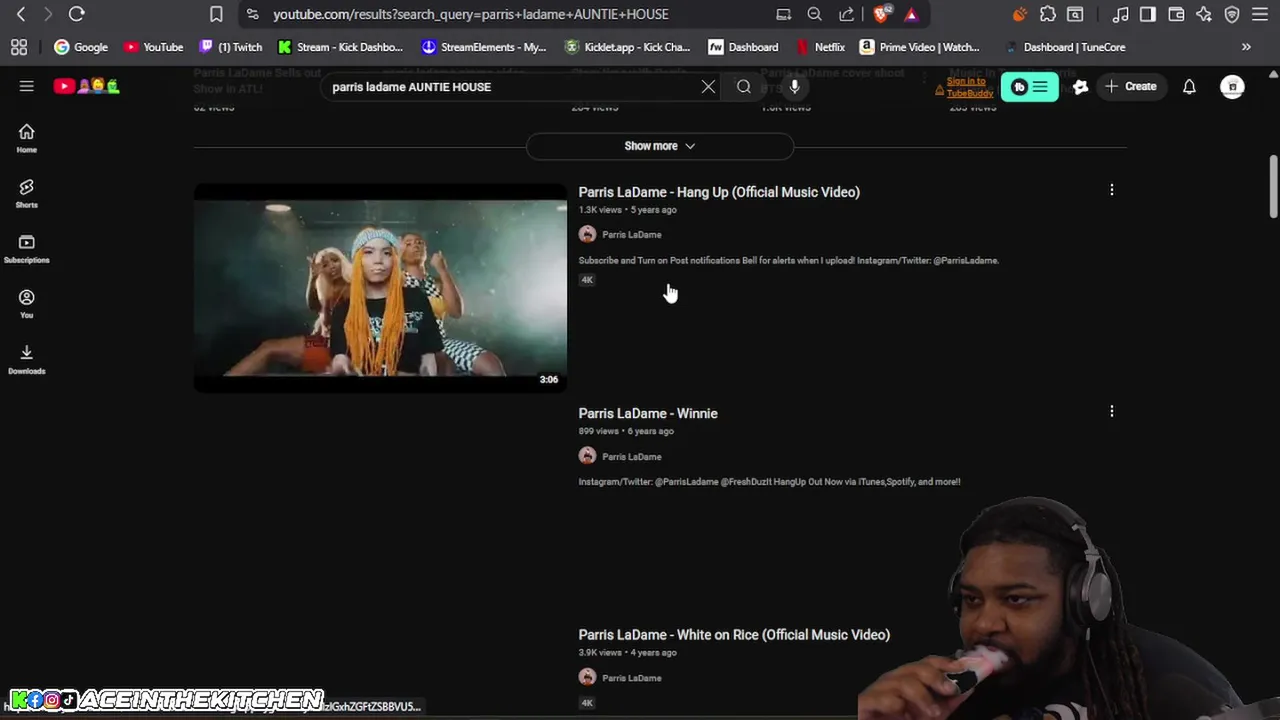Go back to the previous browser page
The width and height of the screenshot is (1280, 720).
[21, 14]
